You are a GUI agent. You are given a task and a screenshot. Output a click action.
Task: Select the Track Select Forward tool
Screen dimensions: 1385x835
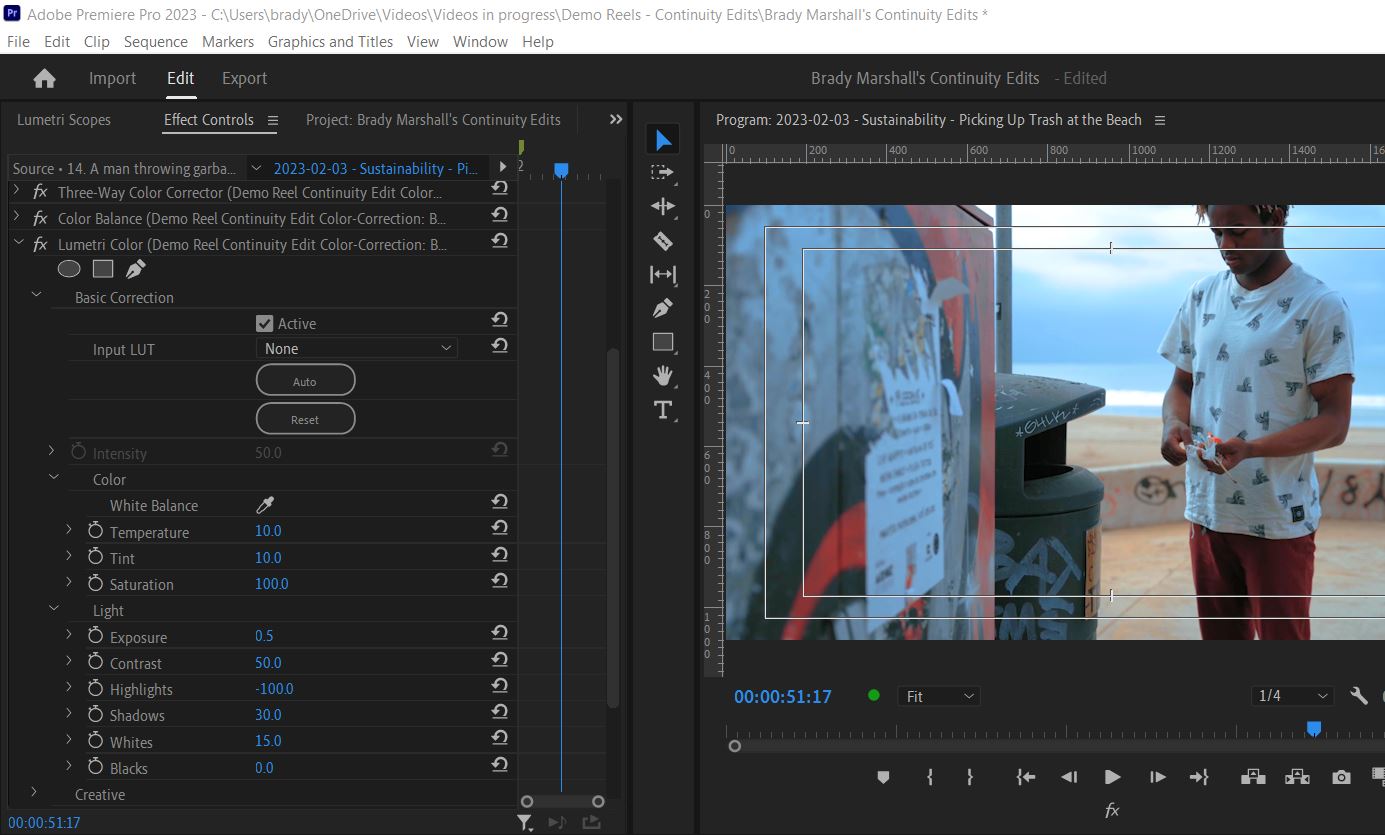tap(662, 172)
